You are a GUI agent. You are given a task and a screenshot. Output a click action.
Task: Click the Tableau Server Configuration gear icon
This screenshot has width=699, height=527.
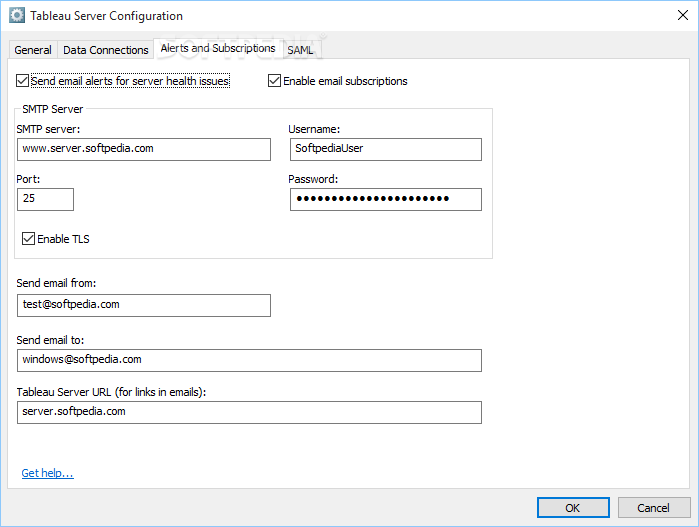[x=17, y=16]
